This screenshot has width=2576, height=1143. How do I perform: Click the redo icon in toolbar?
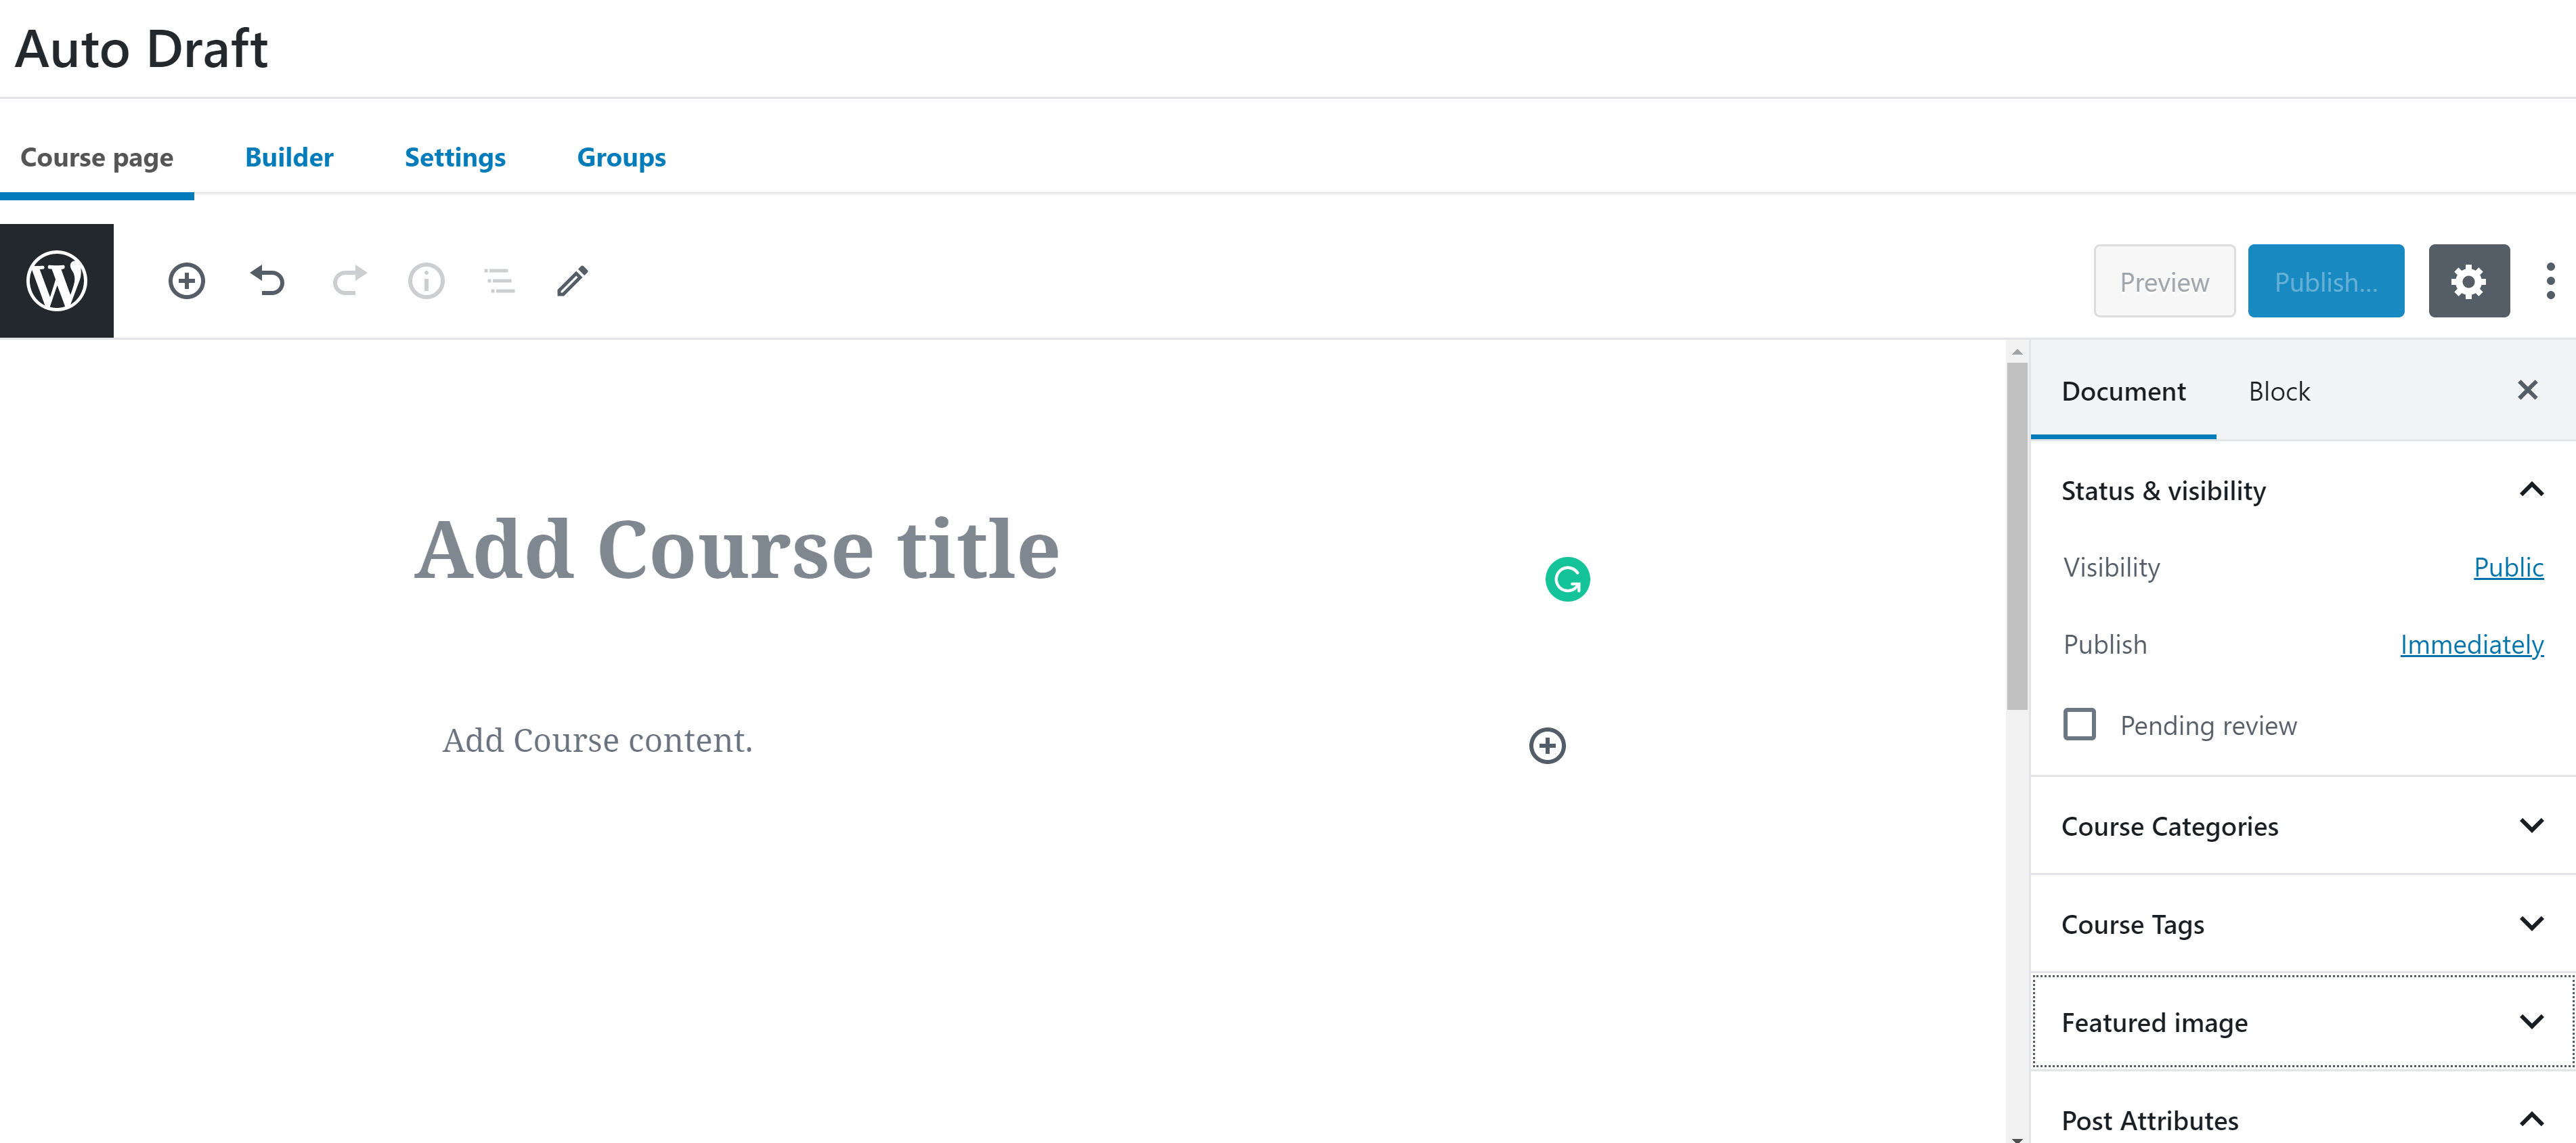tap(348, 281)
